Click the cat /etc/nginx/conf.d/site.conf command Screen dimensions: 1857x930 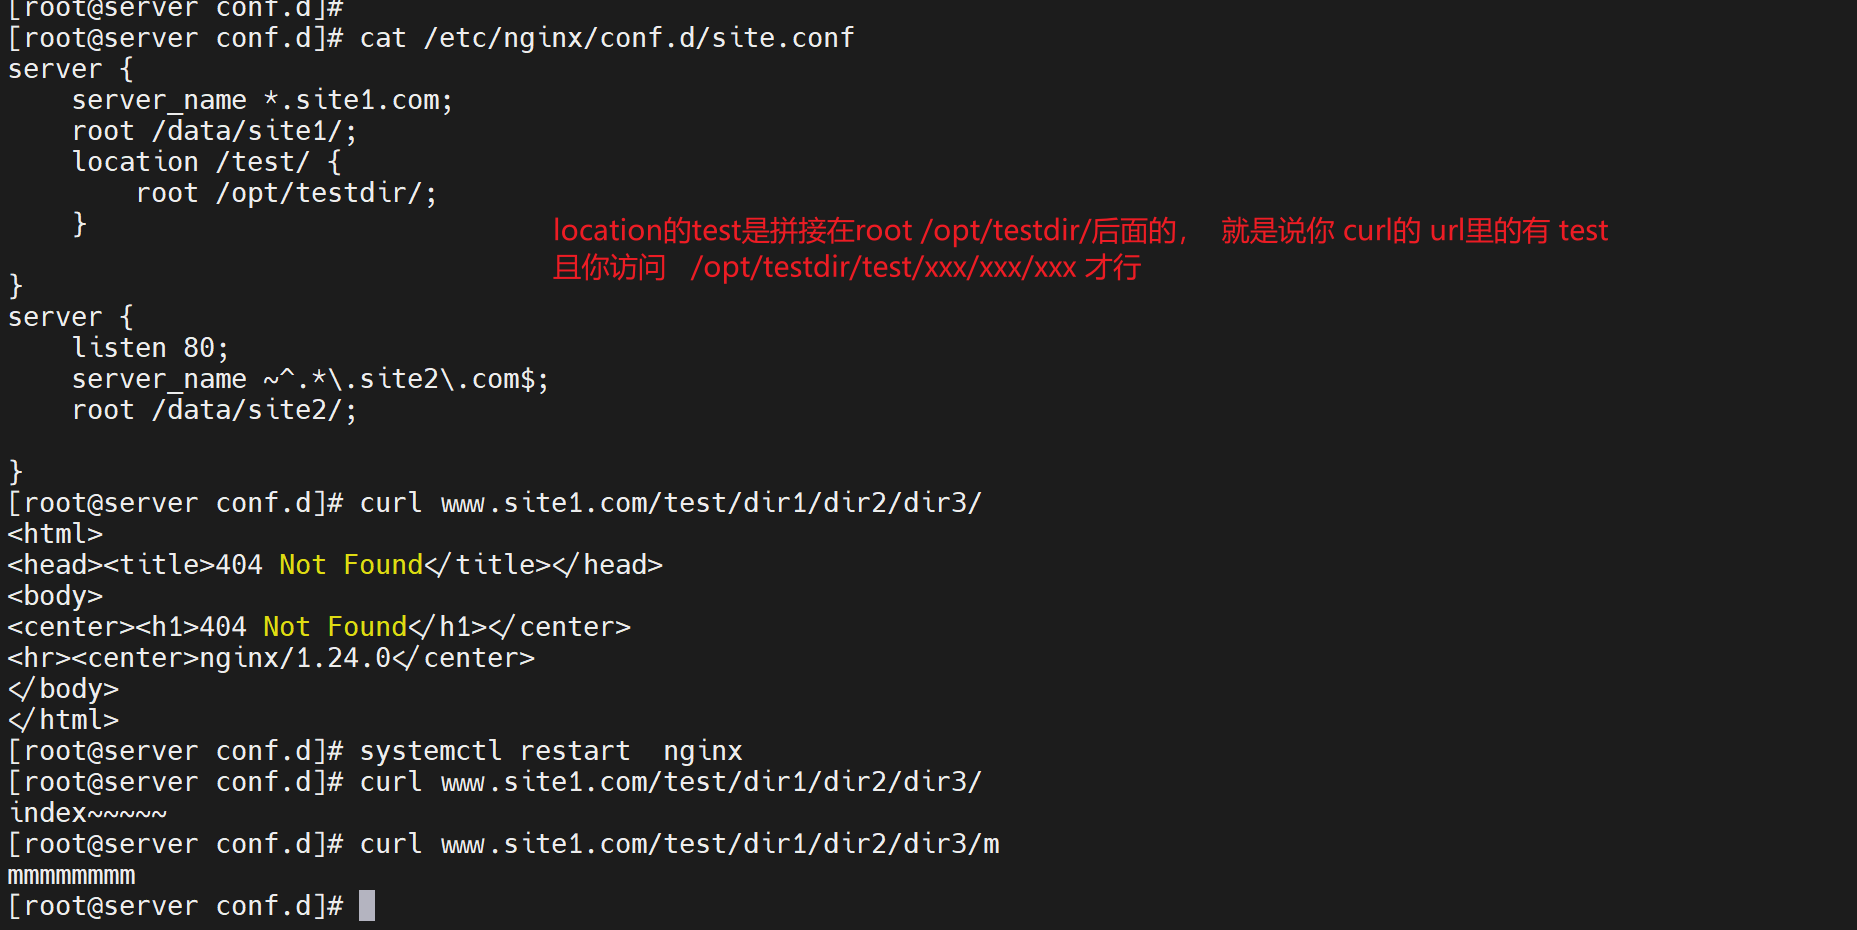[x=606, y=39]
